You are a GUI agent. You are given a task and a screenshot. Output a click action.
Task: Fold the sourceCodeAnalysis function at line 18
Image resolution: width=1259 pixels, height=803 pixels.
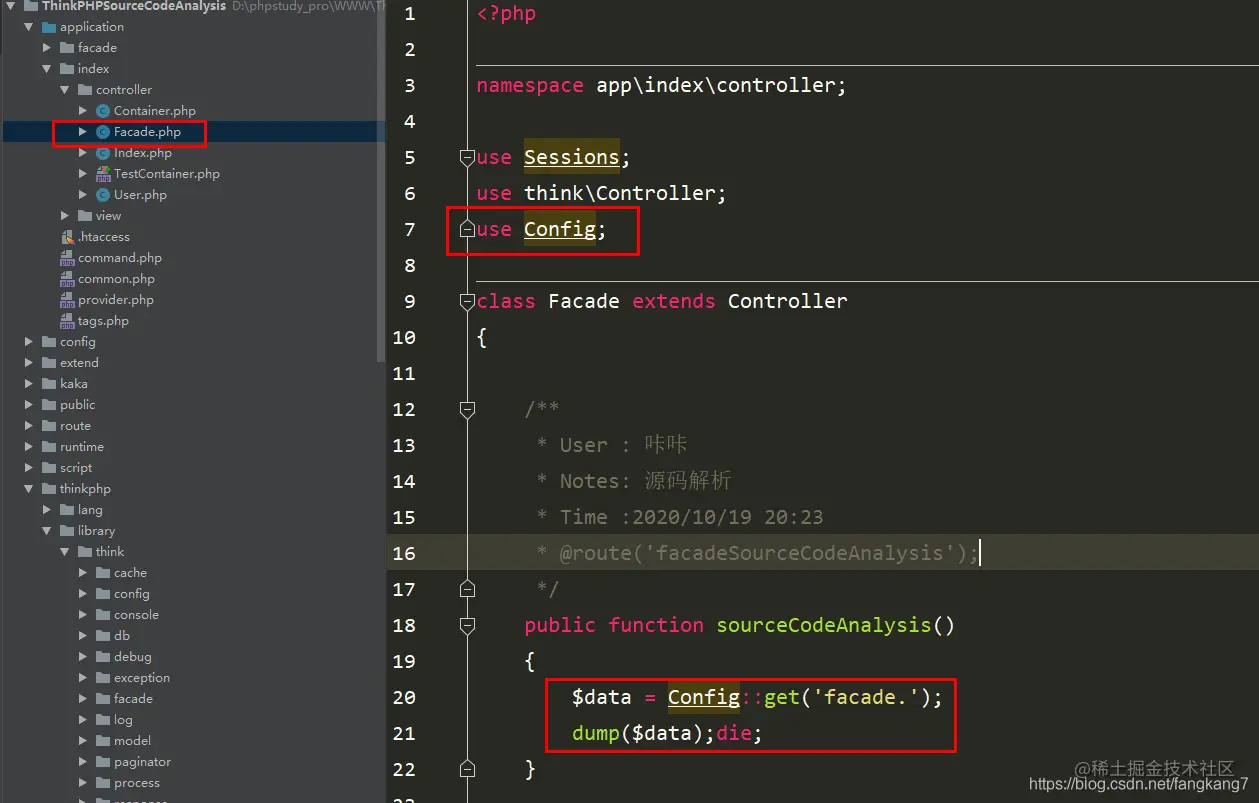[x=466, y=625]
